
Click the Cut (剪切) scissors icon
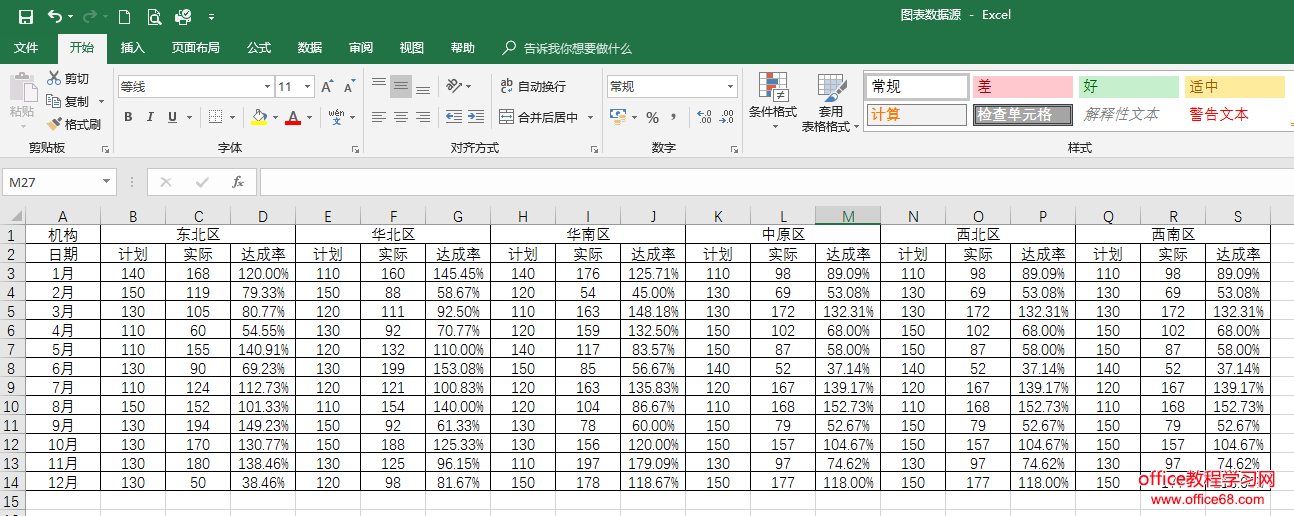53,78
